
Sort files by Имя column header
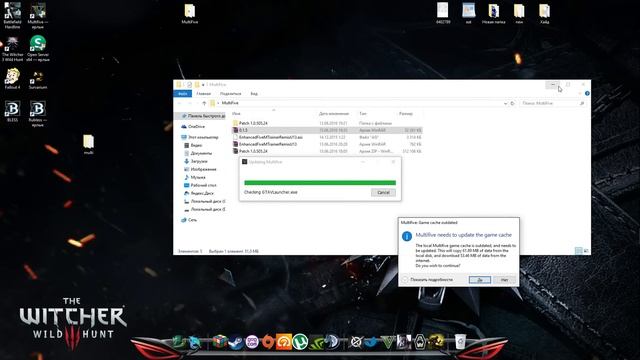[x=236, y=113]
